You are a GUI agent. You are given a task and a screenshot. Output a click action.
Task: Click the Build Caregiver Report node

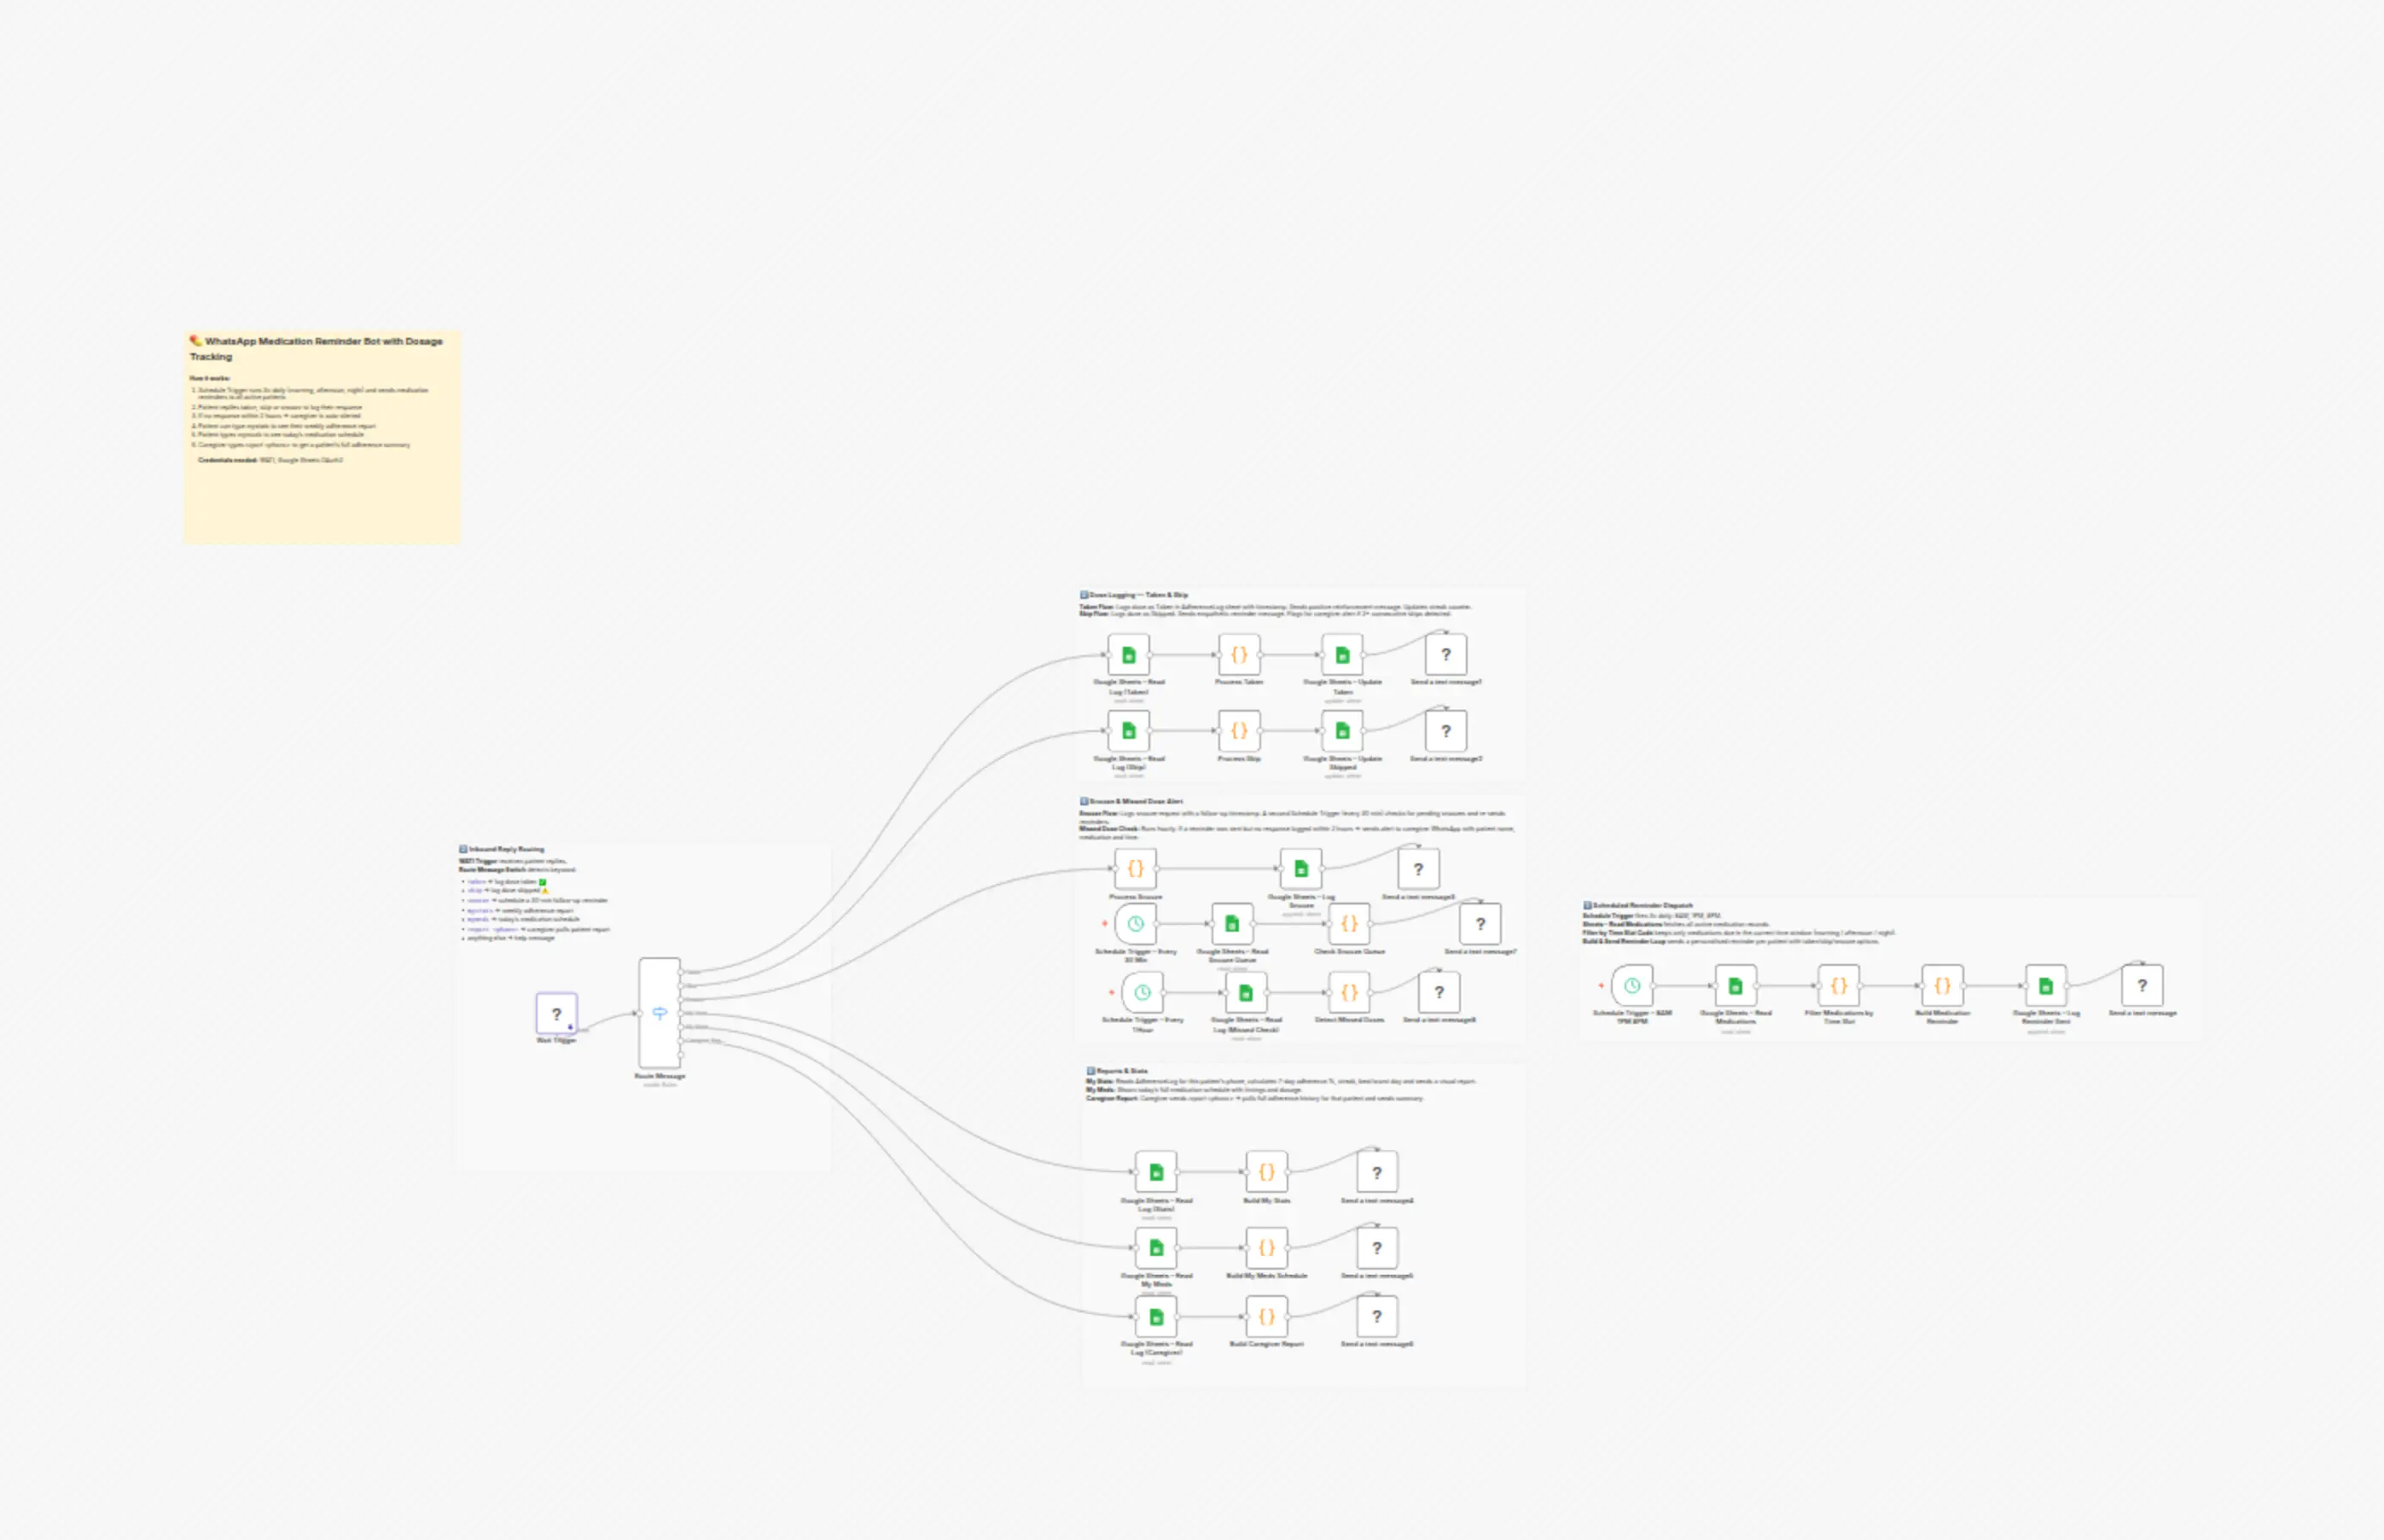[1266, 1317]
